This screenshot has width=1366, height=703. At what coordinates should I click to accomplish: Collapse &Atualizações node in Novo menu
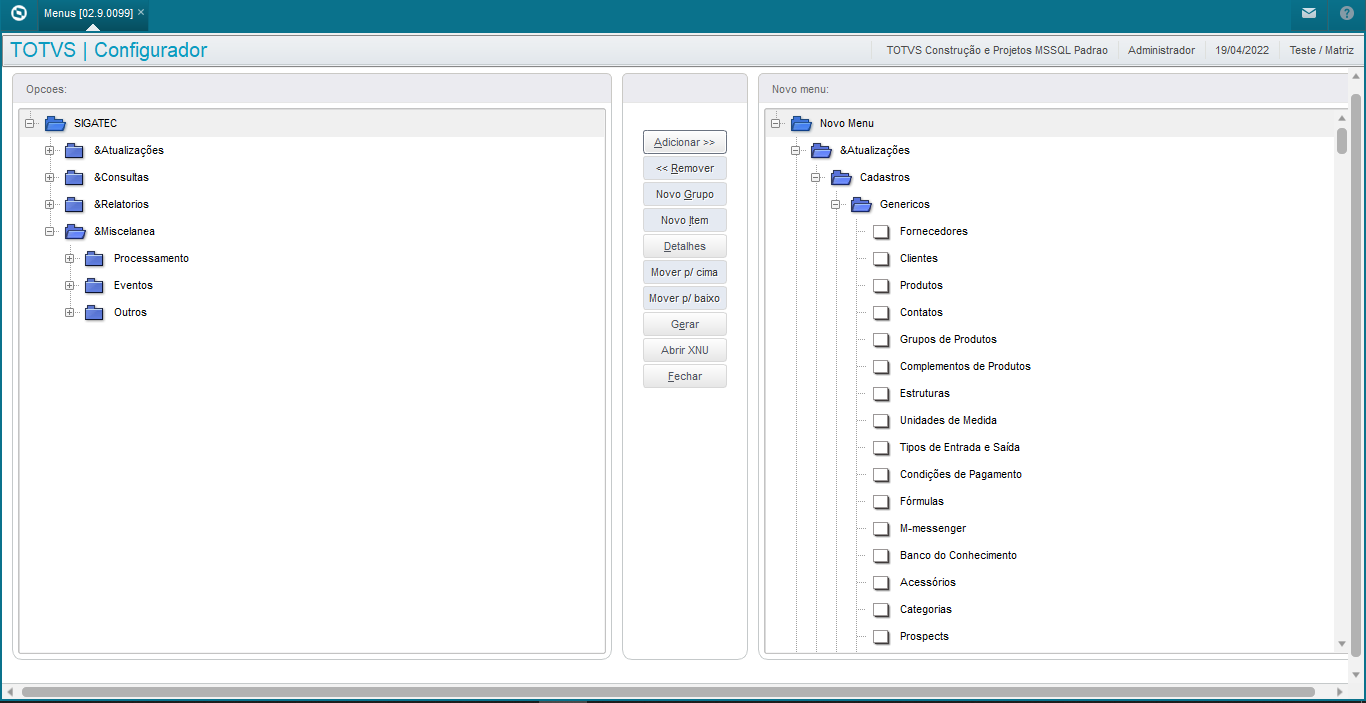click(795, 150)
